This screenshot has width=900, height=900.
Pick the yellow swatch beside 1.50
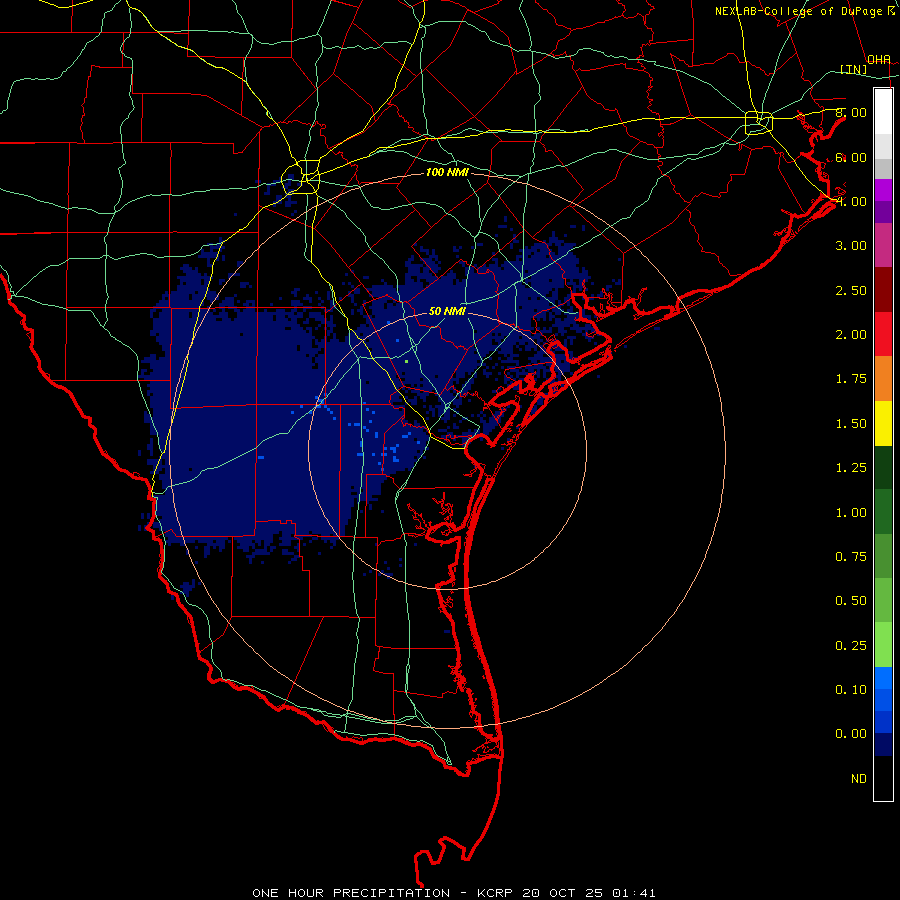tap(883, 423)
